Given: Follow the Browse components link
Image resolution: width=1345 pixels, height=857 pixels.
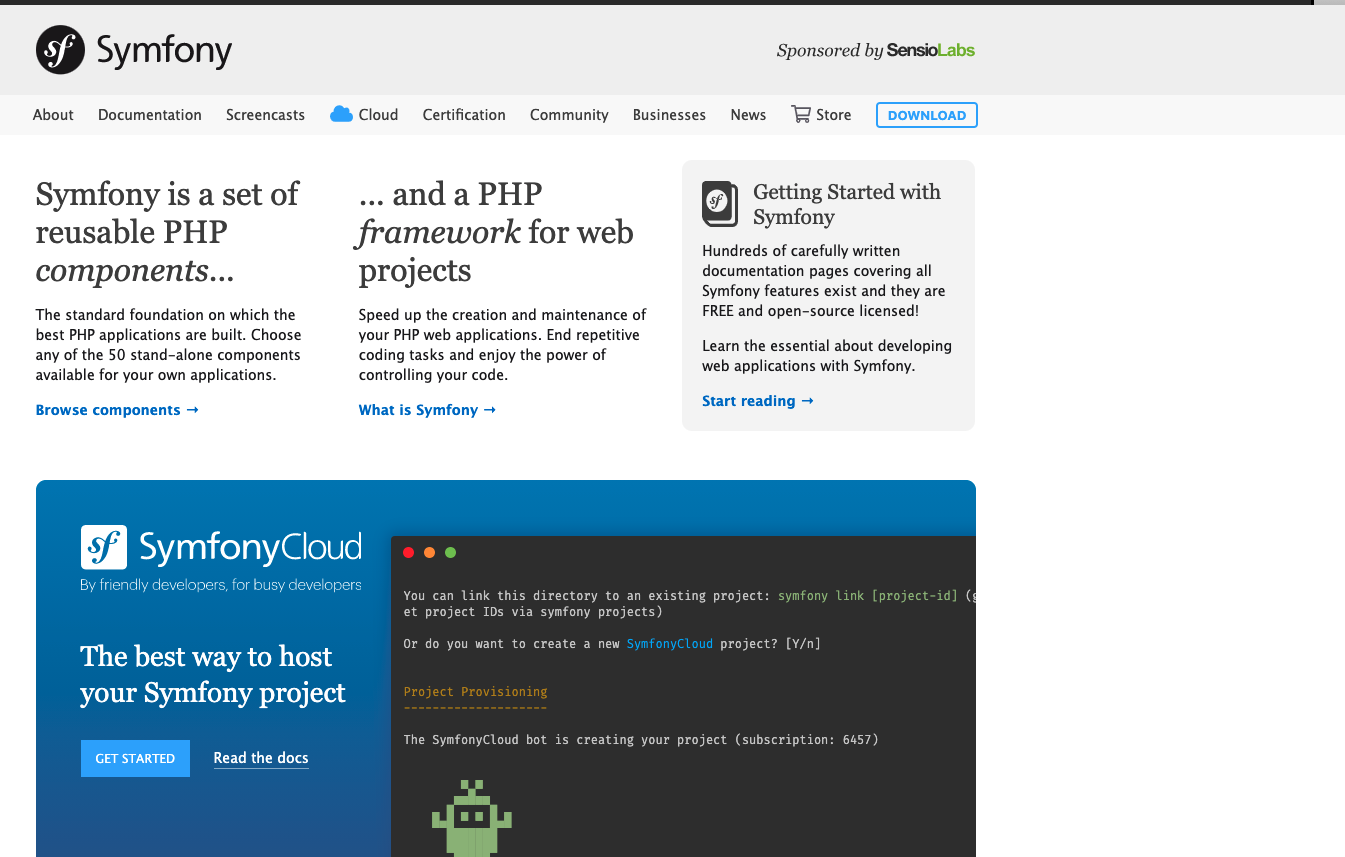Looking at the screenshot, I should (x=117, y=410).
